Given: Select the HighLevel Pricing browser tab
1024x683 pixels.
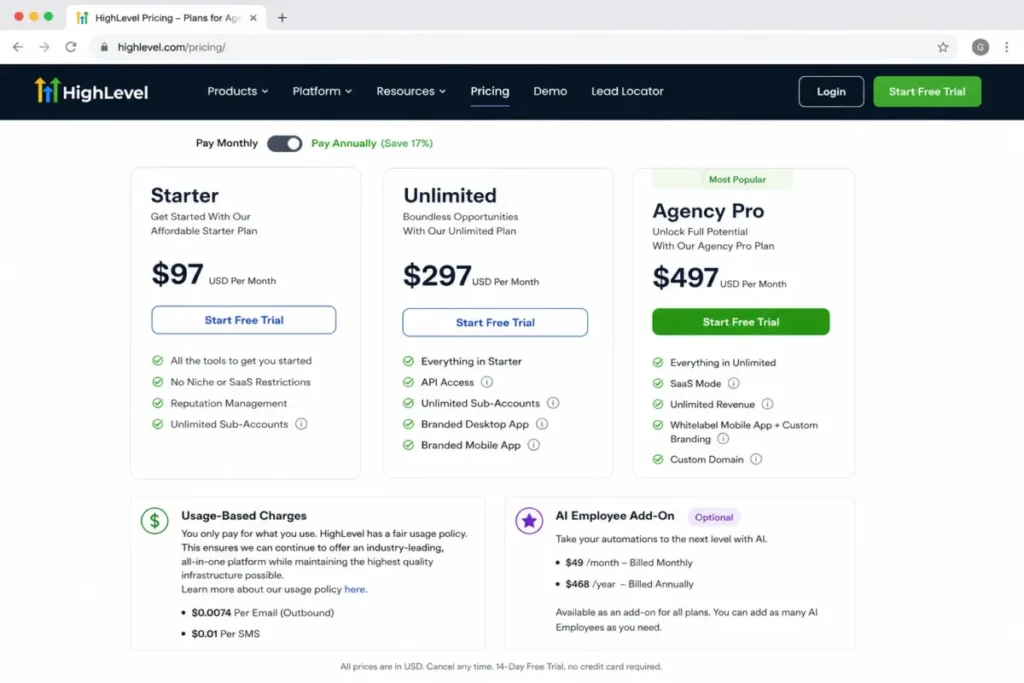Looking at the screenshot, I should [166, 18].
